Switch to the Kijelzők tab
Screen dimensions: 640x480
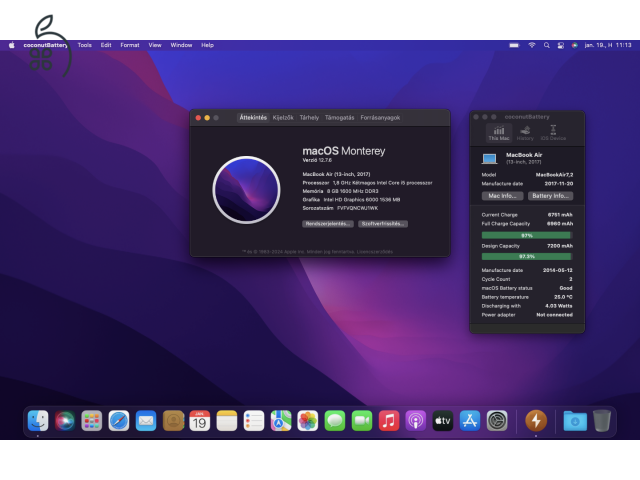pyautogui.click(x=283, y=117)
